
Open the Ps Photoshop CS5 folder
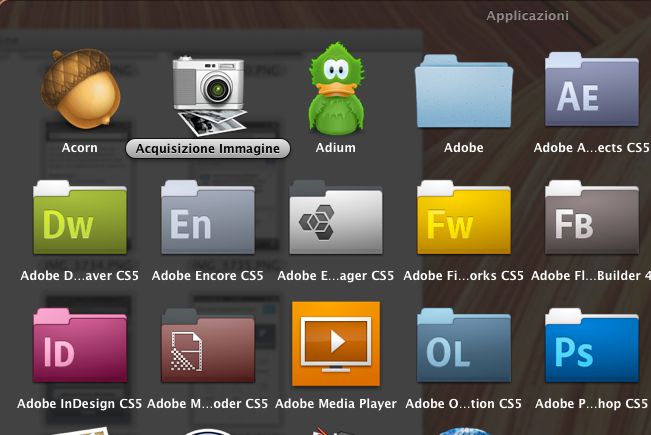pos(592,345)
